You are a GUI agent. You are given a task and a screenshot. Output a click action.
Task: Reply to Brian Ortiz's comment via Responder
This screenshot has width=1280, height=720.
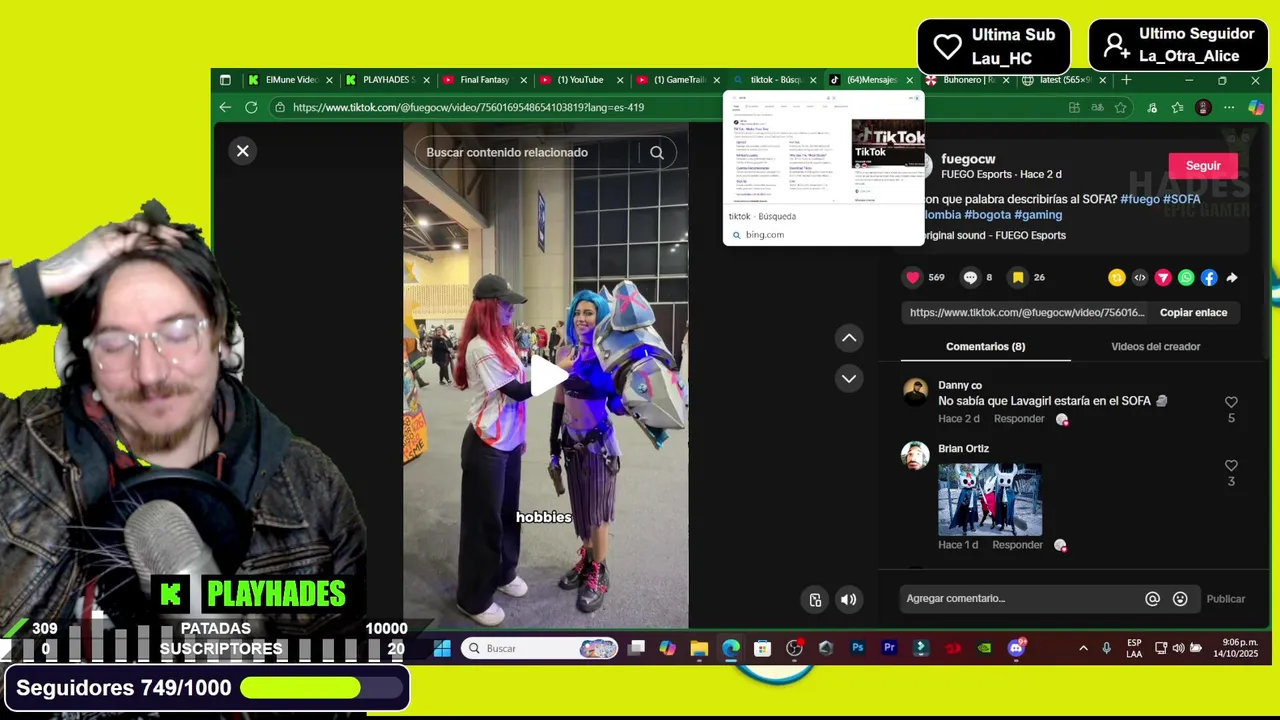(1018, 545)
